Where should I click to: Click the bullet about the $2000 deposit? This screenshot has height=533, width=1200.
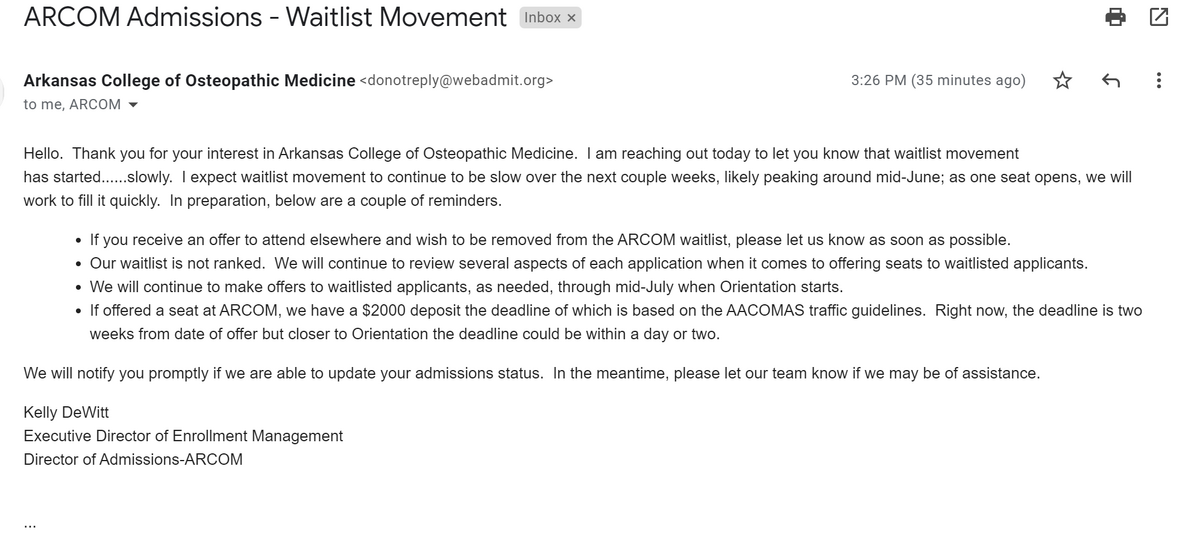(x=615, y=311)
